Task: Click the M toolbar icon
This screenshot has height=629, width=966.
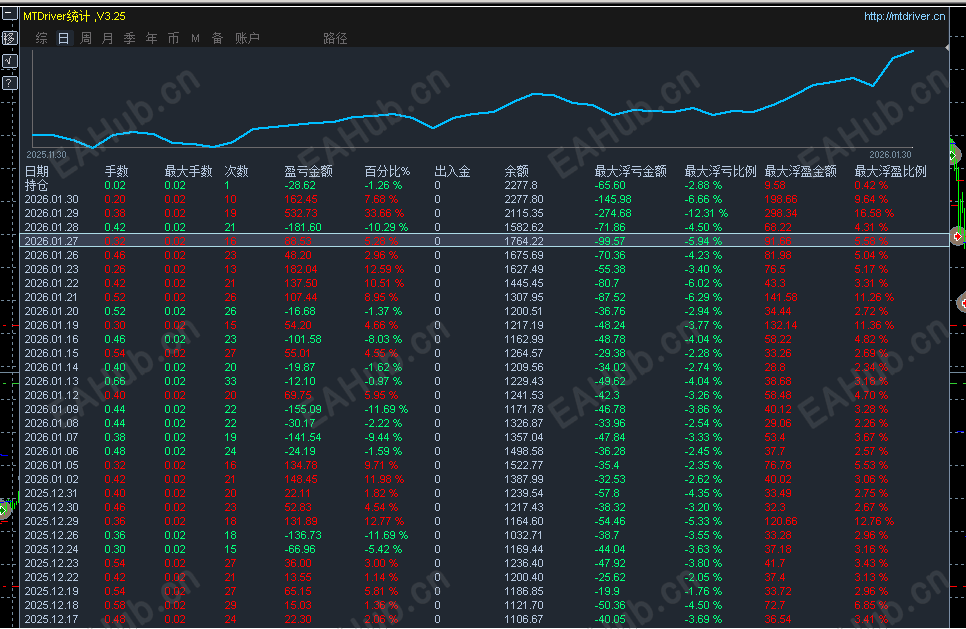Action: pyautogui.click(x=194, y=38)
